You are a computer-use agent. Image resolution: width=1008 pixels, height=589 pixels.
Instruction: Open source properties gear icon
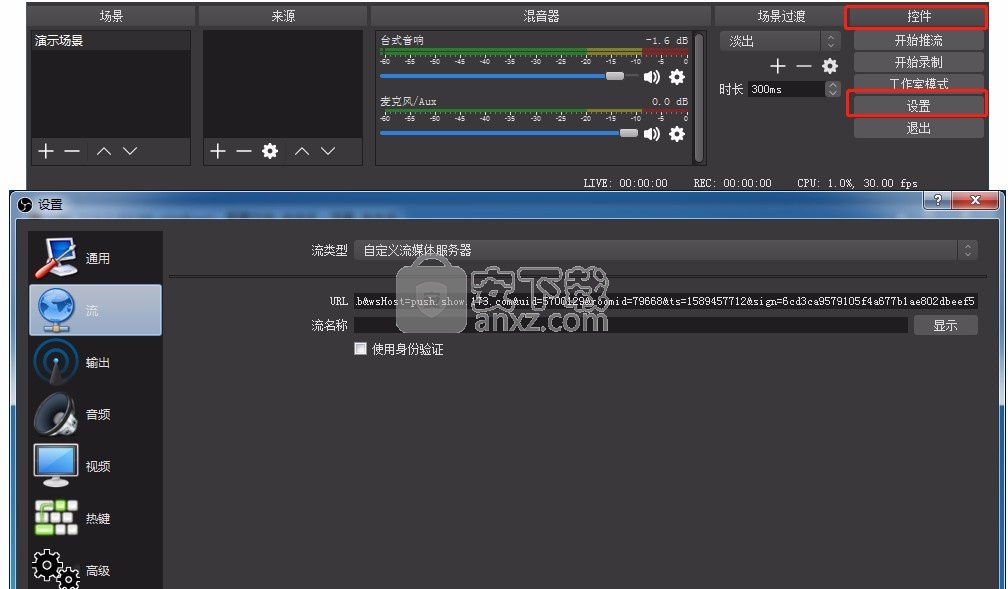(x=269, y=151)
